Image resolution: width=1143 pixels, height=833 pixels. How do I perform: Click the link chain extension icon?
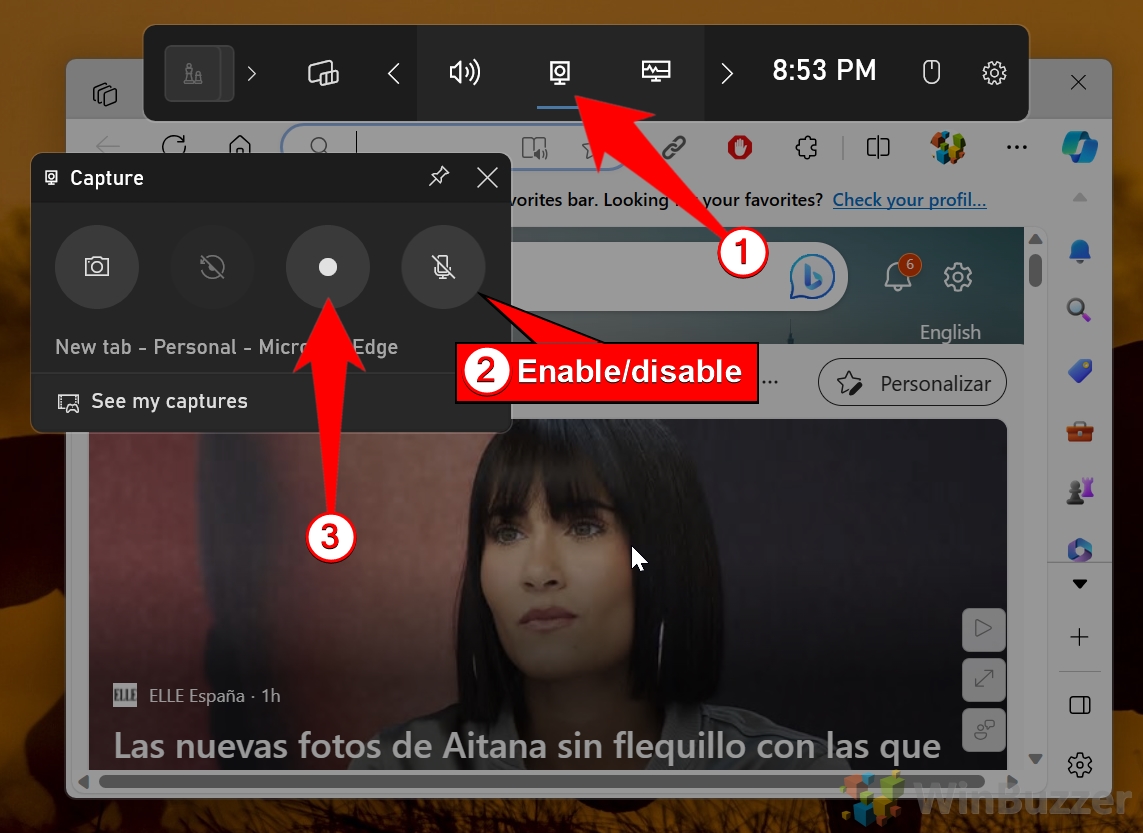674,147
